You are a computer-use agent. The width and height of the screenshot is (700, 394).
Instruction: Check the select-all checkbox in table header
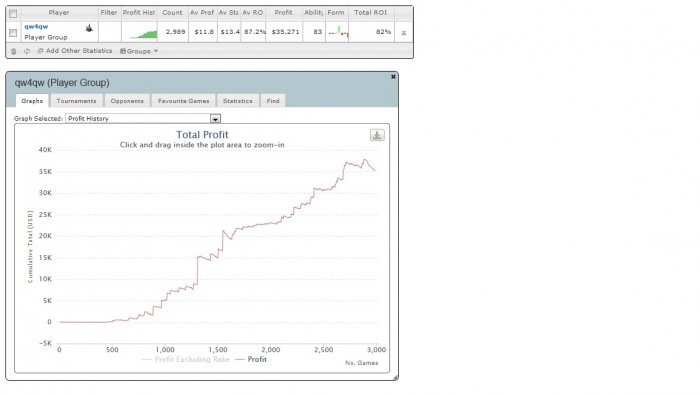(13, 13)
